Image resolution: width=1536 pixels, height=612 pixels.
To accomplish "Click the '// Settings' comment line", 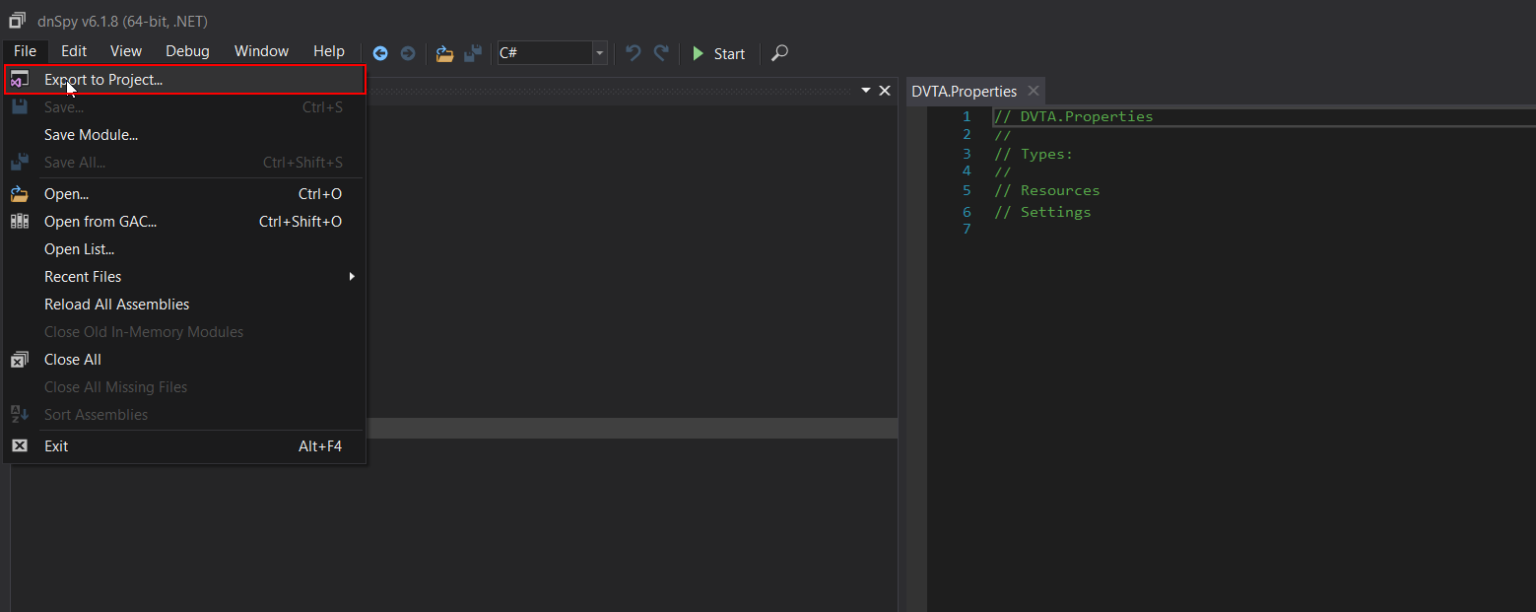I will click(x=1043, y=212).
